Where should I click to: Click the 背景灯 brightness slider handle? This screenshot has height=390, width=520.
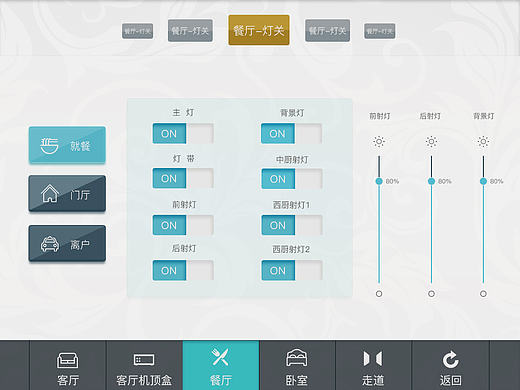click(483, 181)
